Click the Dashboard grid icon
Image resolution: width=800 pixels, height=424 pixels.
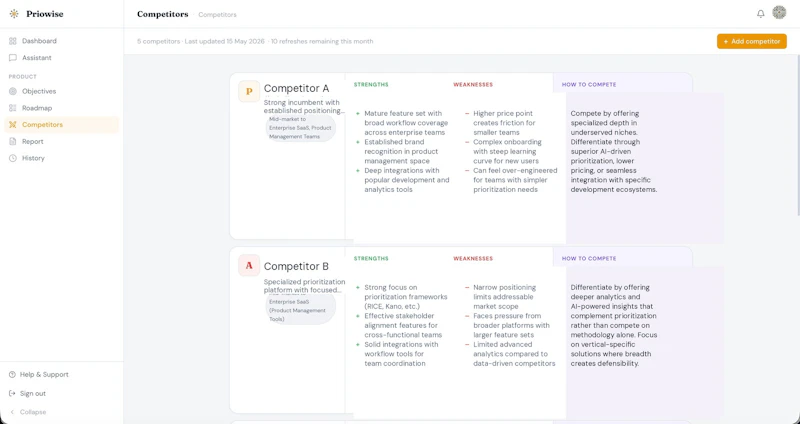point(13,41)
